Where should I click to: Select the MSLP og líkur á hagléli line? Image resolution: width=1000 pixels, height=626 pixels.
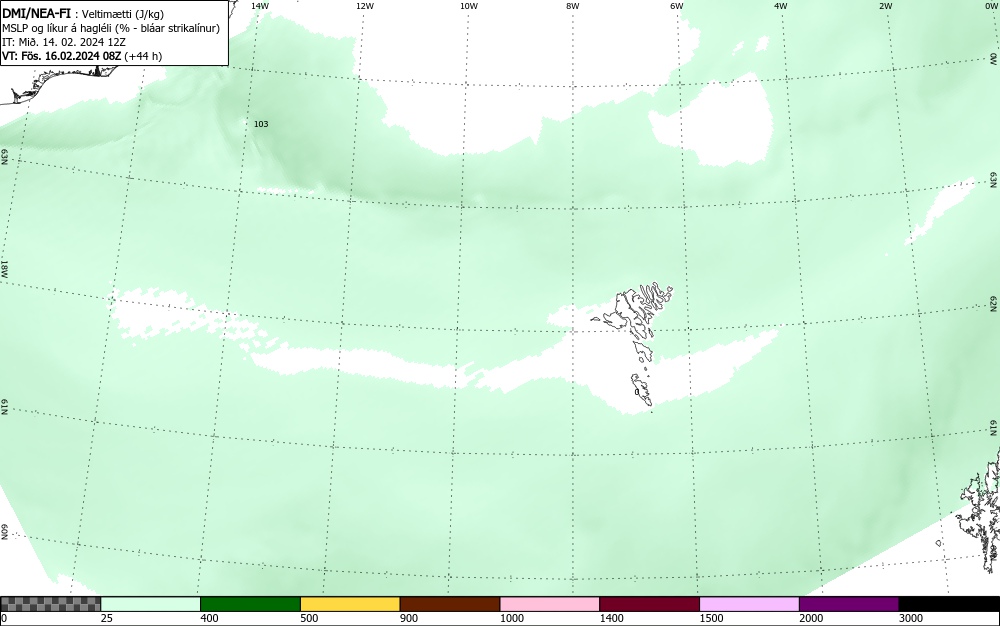[x=111, y=28]
